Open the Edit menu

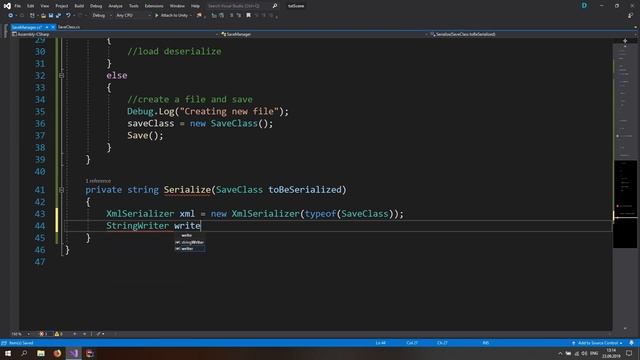pos(31,6)
